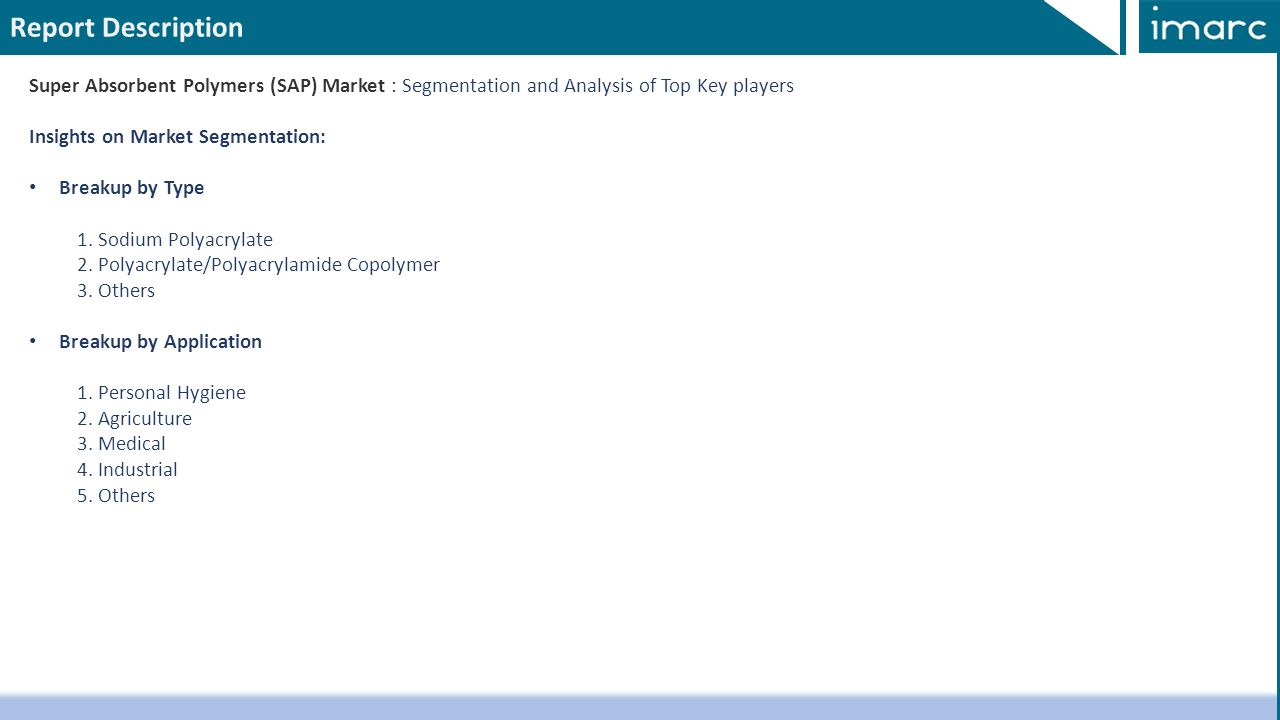Screen dimensions: 1280x720
Task: Click 'Insights on Market Segmentation:' line
Action: (x=177, y=137)
